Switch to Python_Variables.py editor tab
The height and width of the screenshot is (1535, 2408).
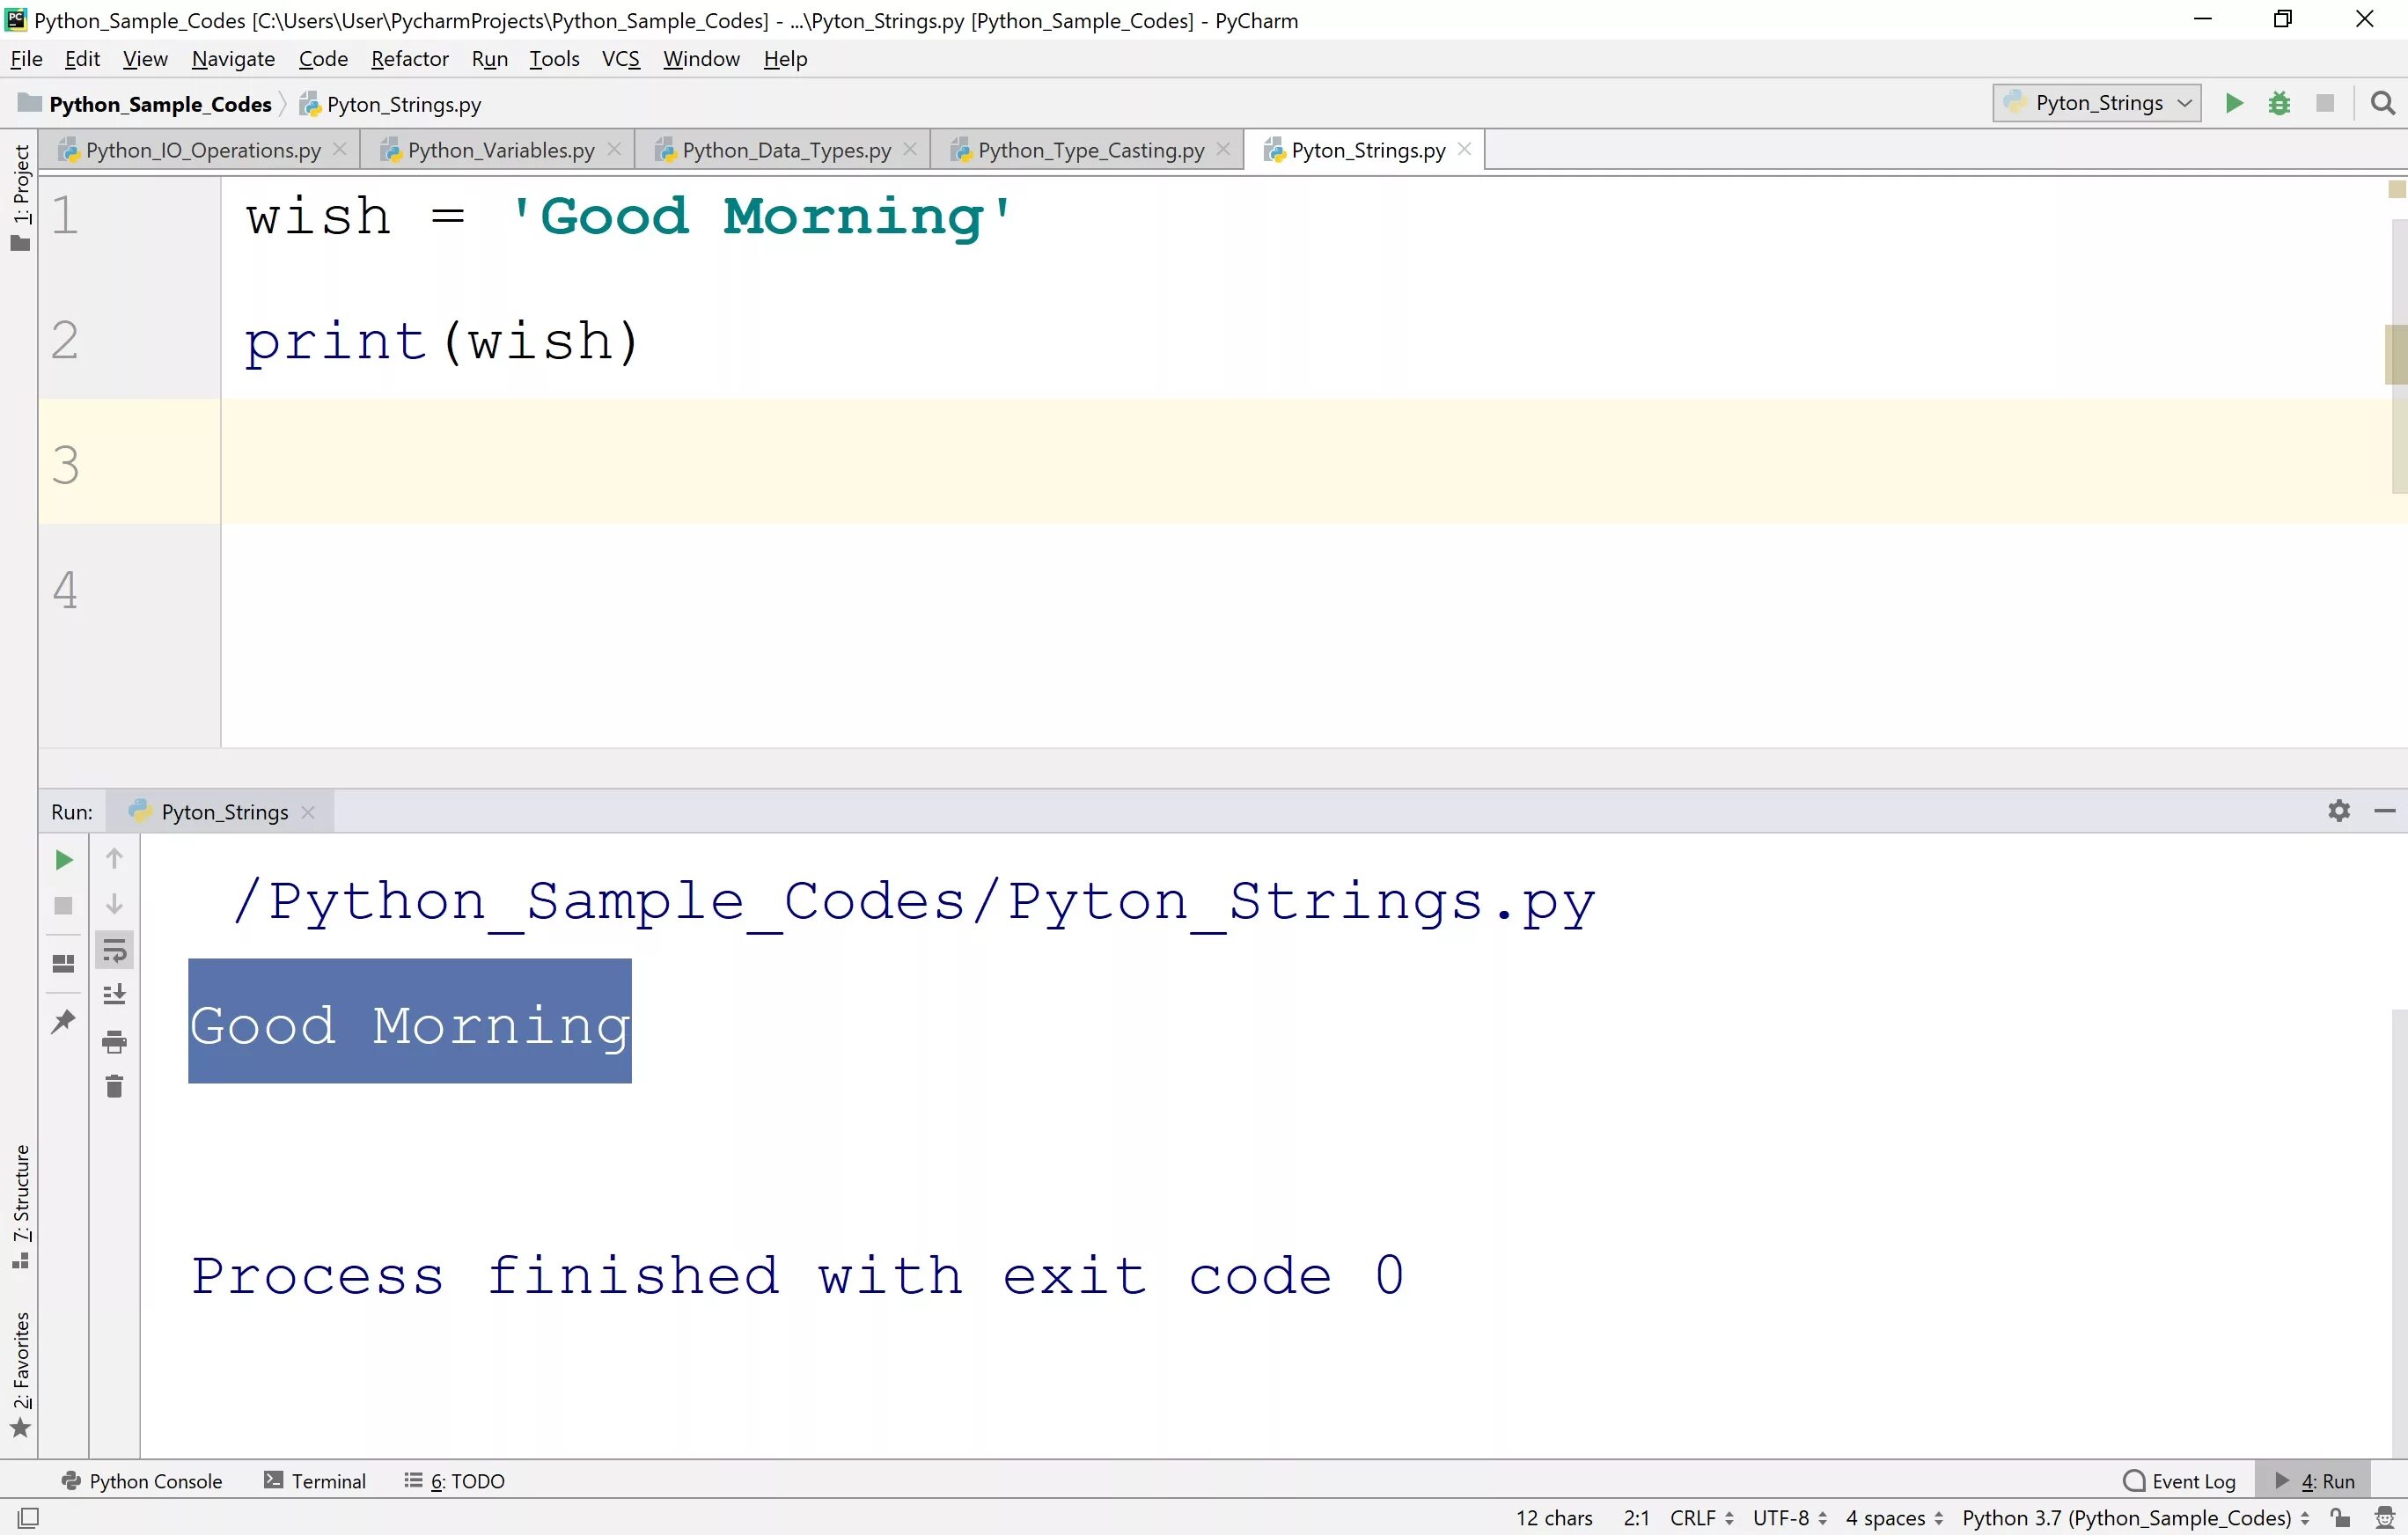point(500,150)
